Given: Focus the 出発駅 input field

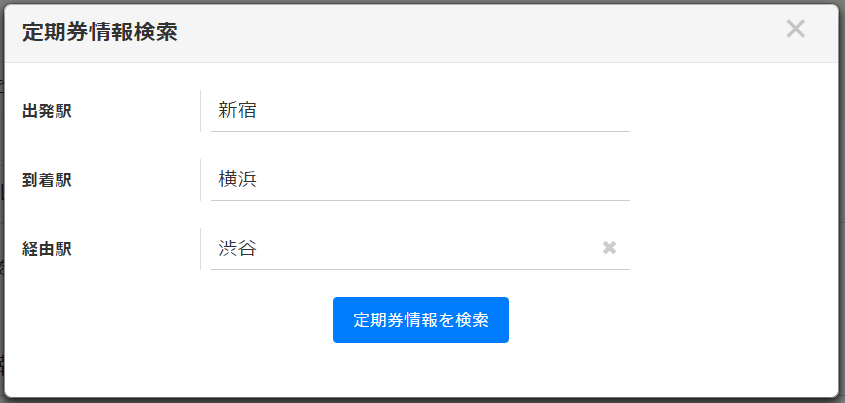Looking at the screenshot, I should (x=420, y=111).
